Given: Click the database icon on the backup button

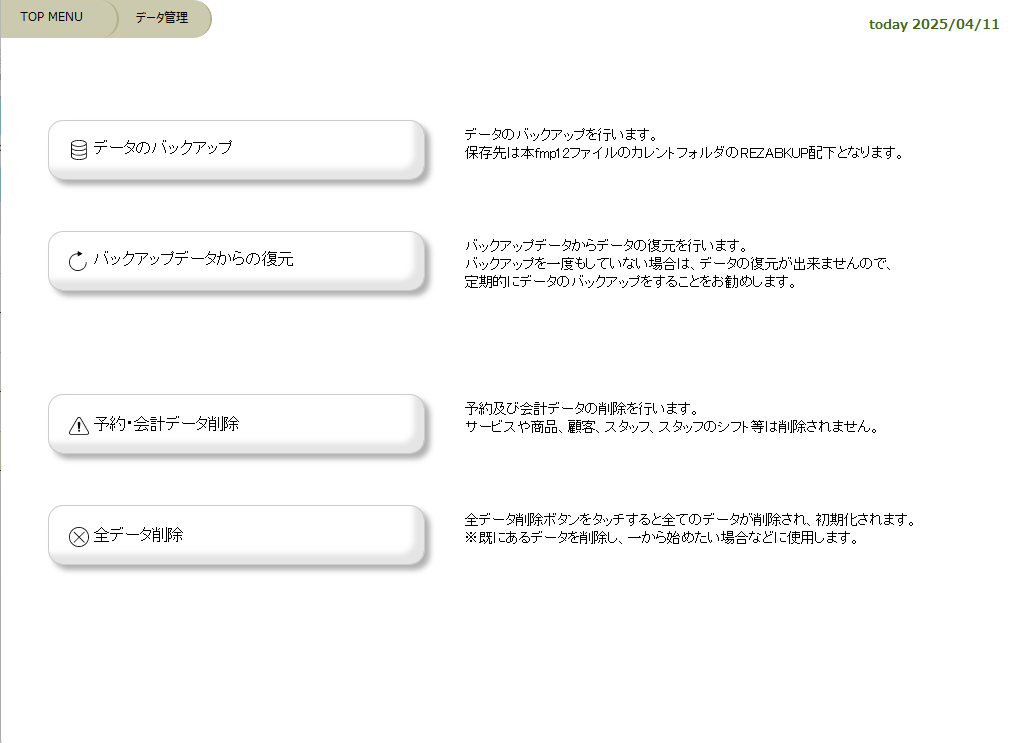Looking at the screenshot, I should pyautogui.click(x=78, y=150).
